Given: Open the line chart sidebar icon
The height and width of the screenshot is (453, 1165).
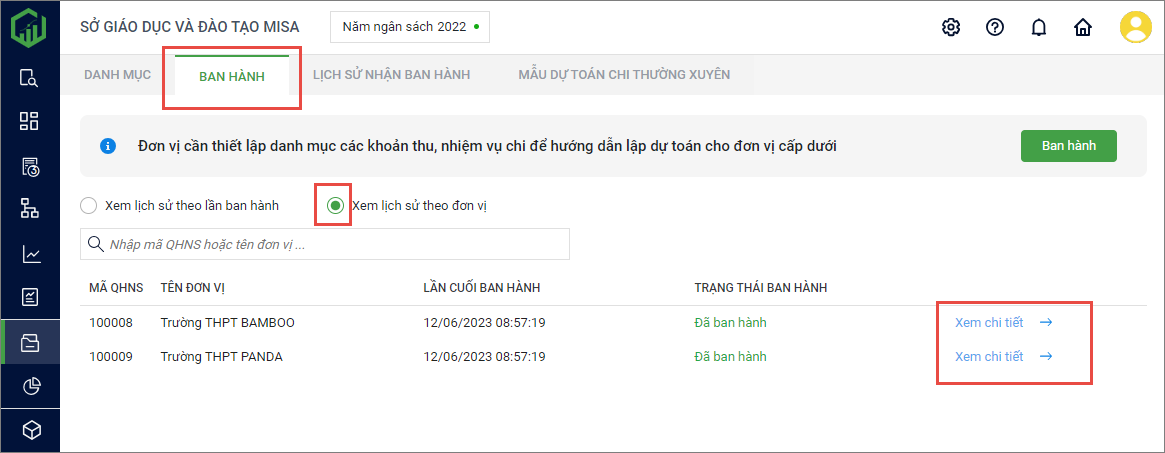Looking at the screenshot, I should 30,254.
